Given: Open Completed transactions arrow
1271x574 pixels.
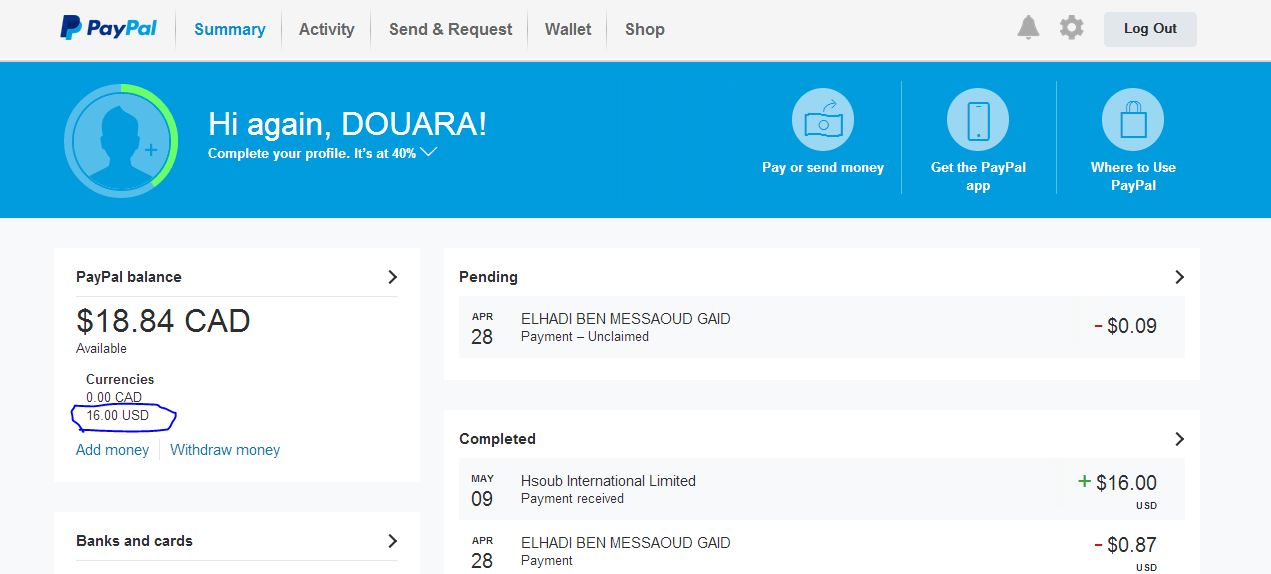Looking at the screenshot, I should point(1179,439).
